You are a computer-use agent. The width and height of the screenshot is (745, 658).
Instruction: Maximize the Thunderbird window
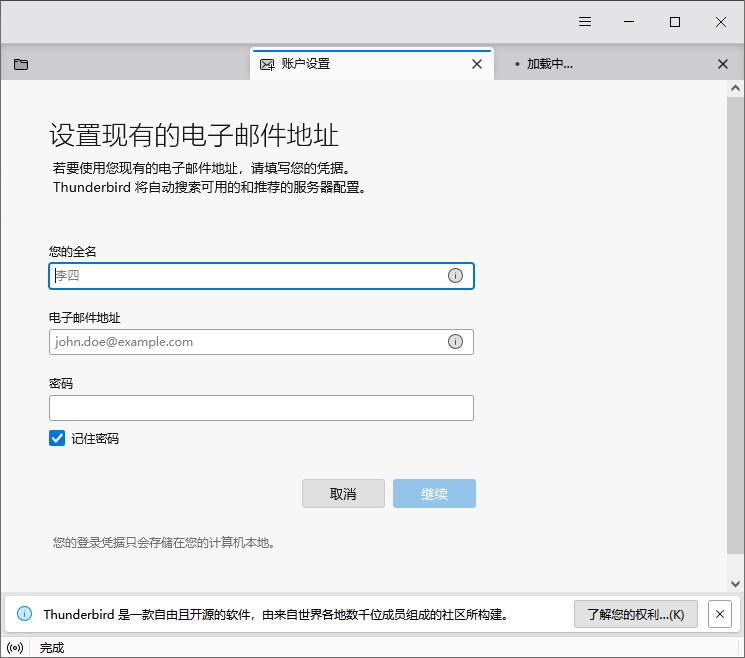point(675,22)
